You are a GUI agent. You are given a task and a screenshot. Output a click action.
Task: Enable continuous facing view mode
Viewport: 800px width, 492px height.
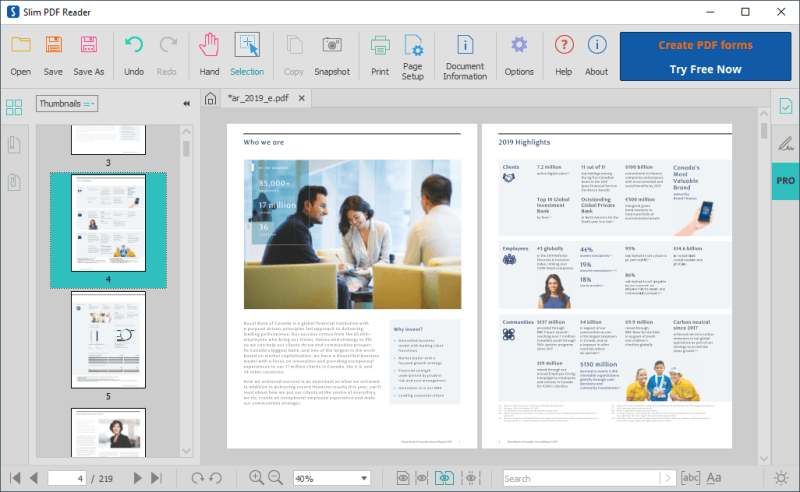pyautogui.click(x=470, y=478)
